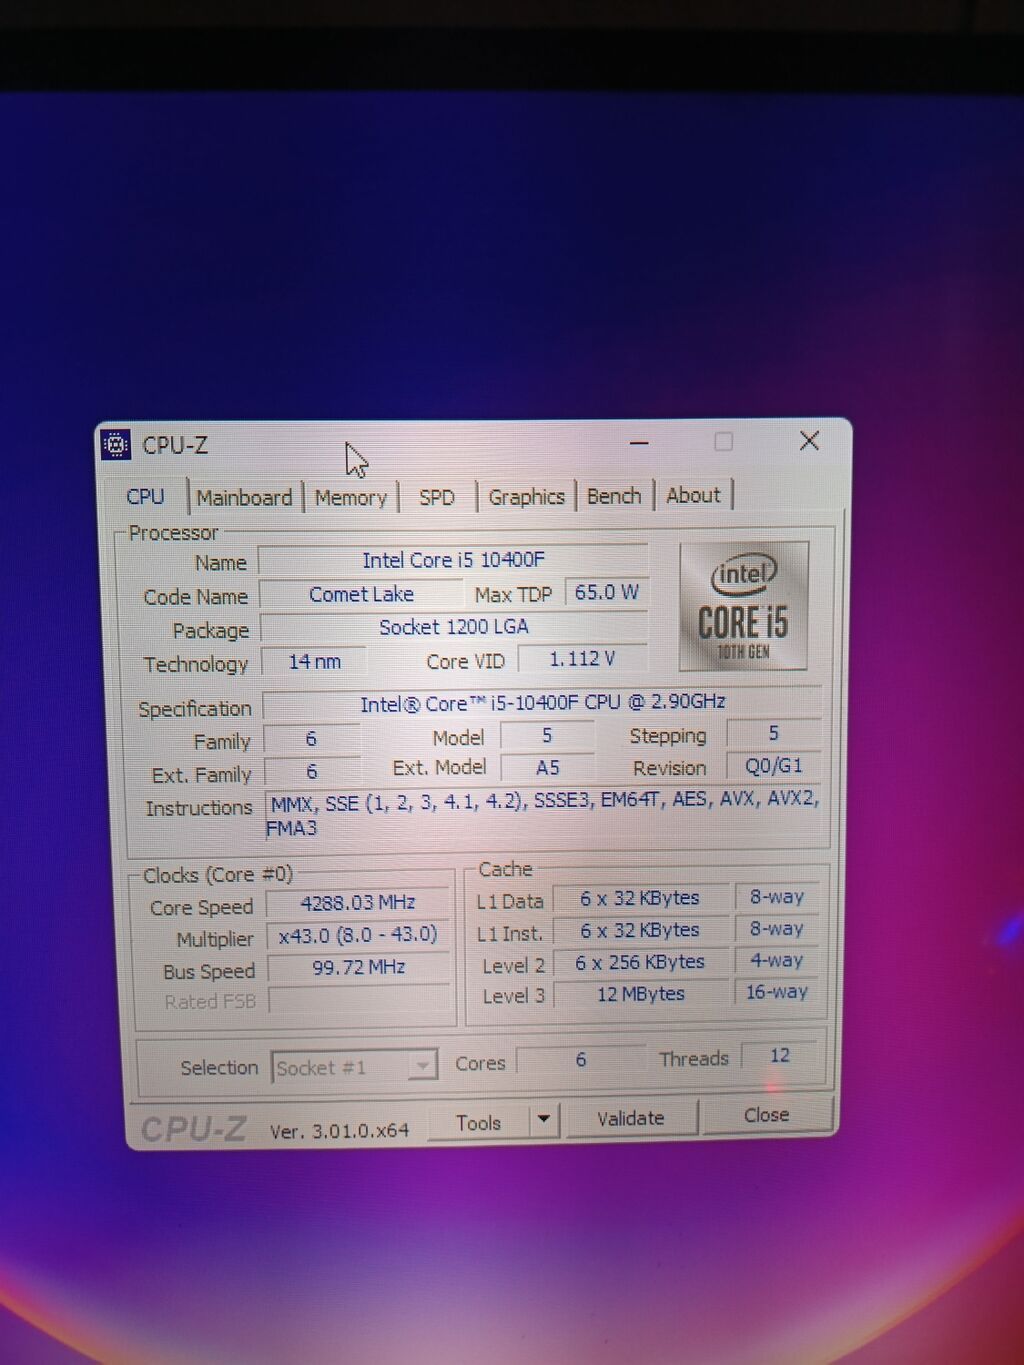This screenshot has height=1365, width=1024.
Task: Switch to the Bench tab
Action: tap(614, 496)
